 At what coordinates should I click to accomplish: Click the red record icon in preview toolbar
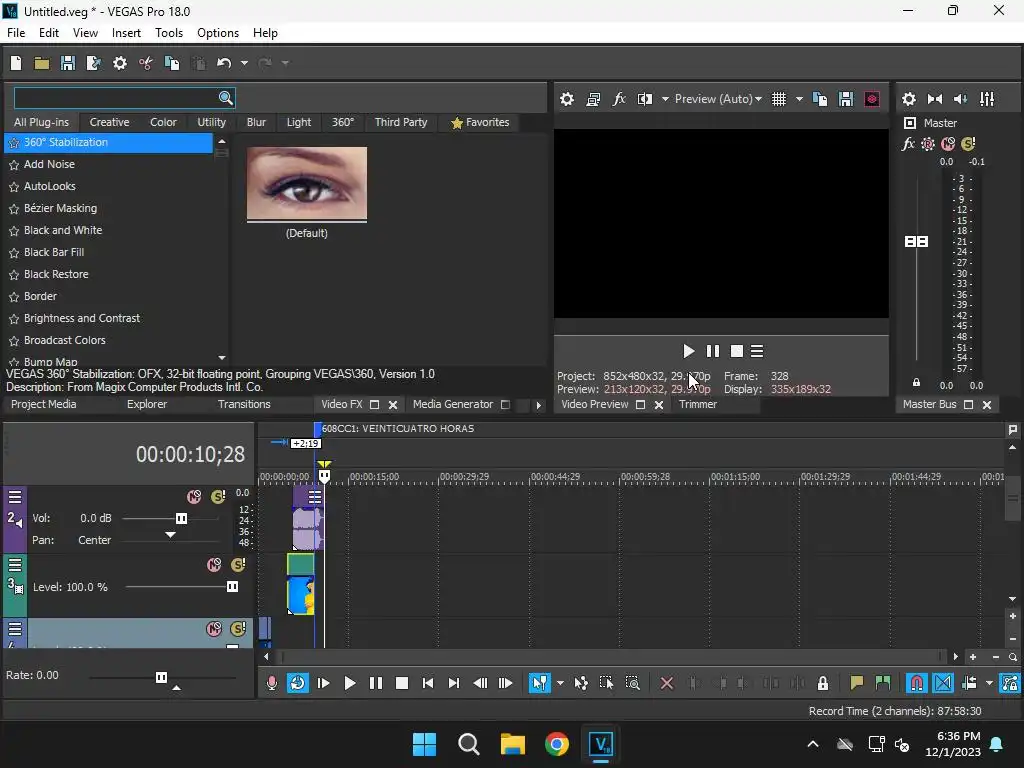coord(872,99)
